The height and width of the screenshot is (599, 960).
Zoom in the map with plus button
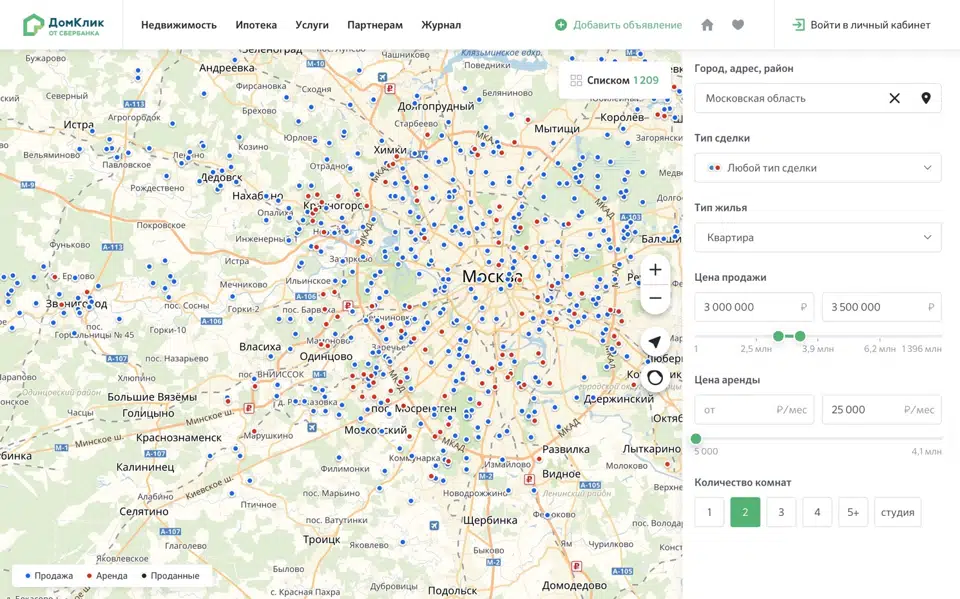click(x=655, y=269)
